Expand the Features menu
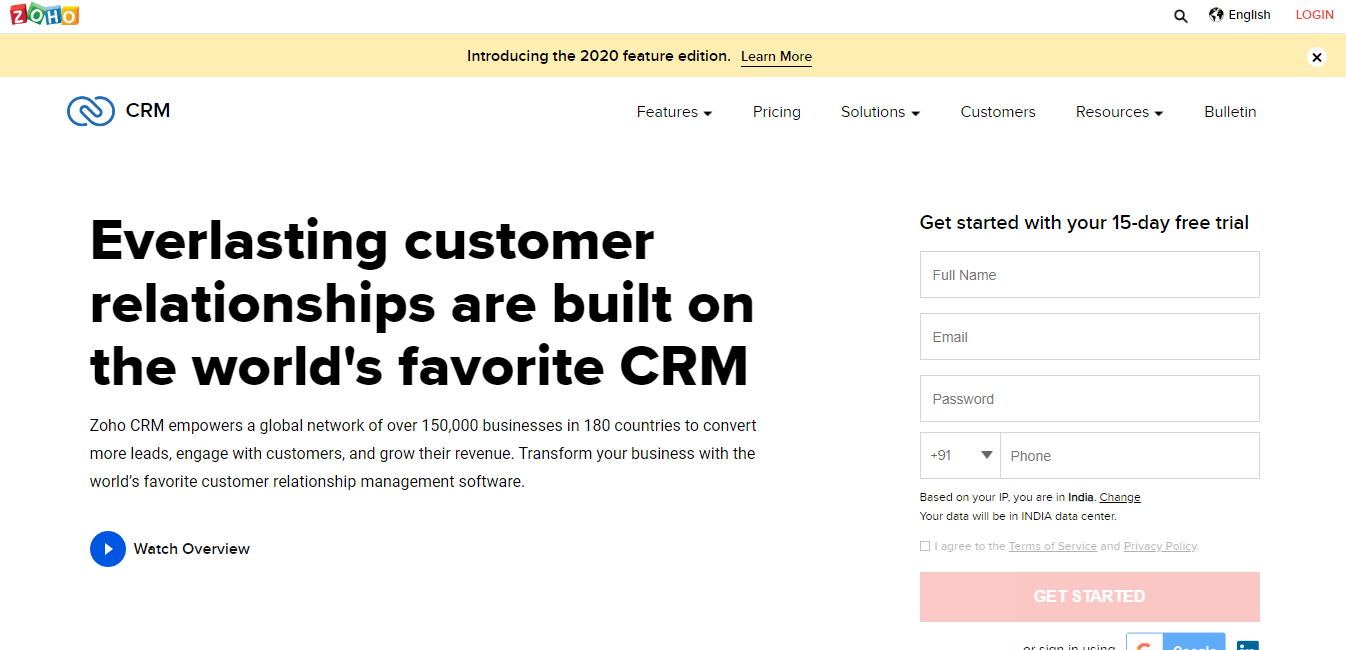The height and width of the screenshot is (650, 1346). pos(674,112)
